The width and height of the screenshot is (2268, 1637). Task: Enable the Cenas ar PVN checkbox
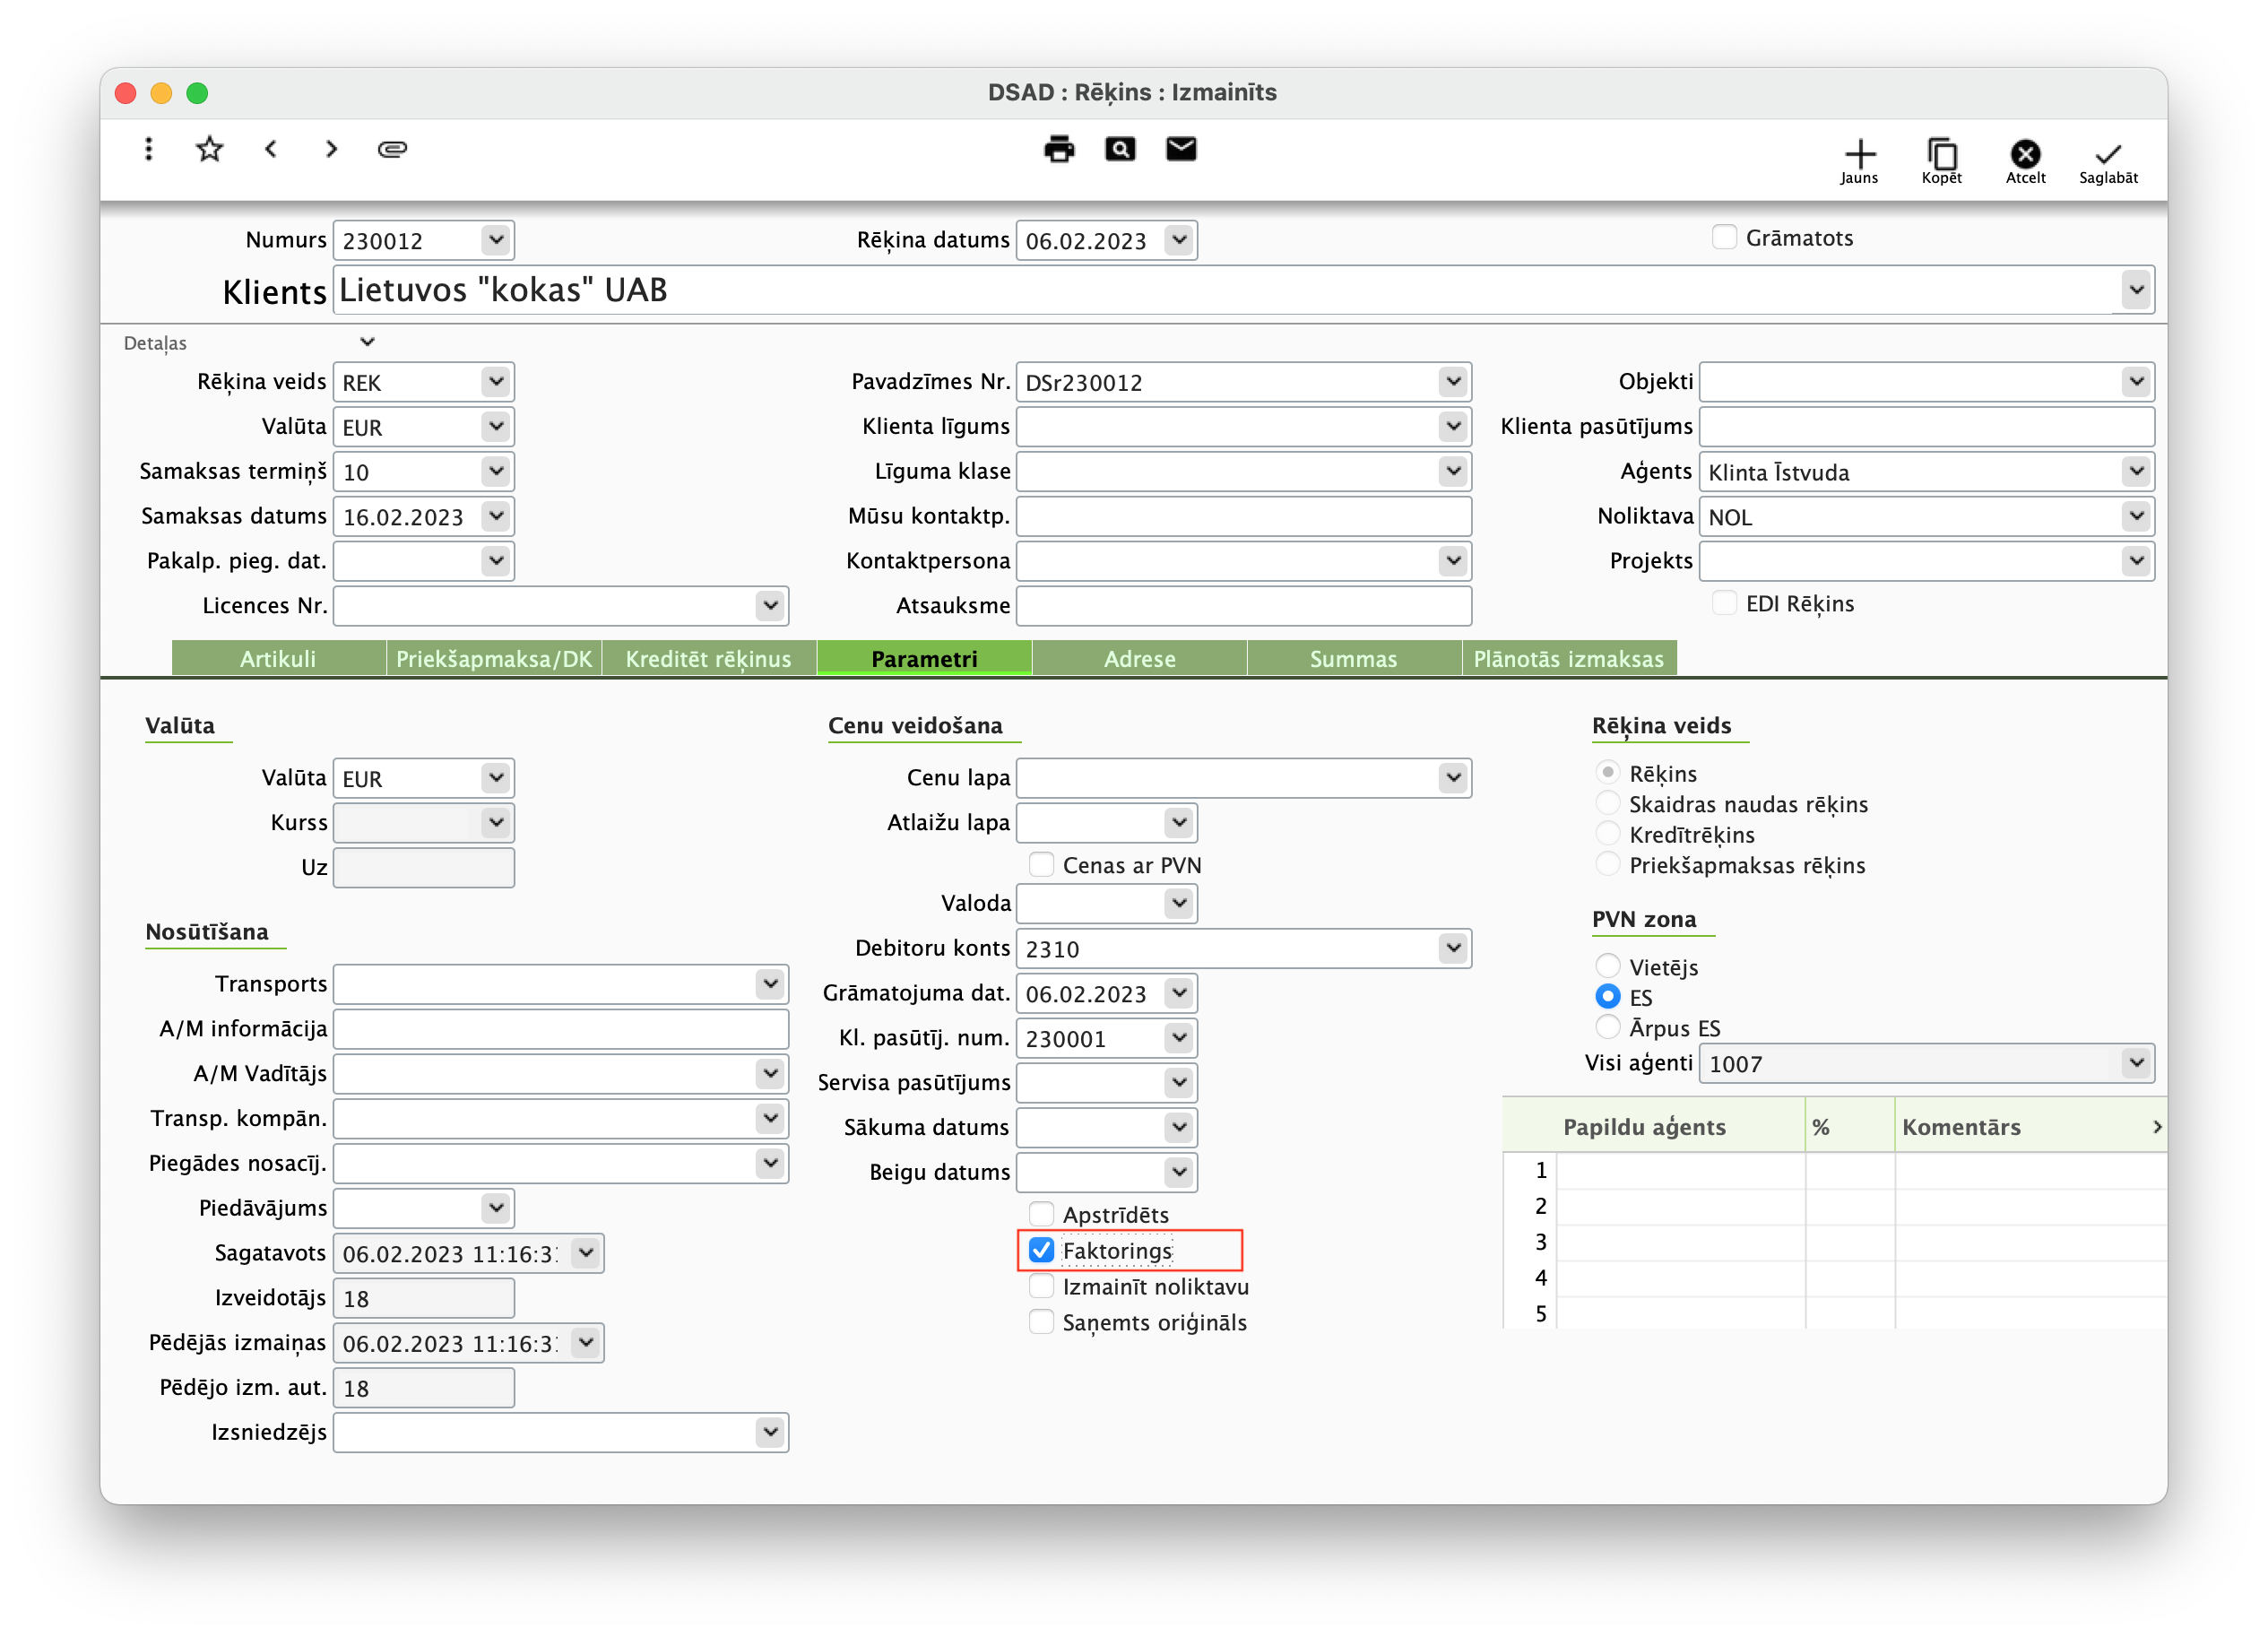point(1041,864)
